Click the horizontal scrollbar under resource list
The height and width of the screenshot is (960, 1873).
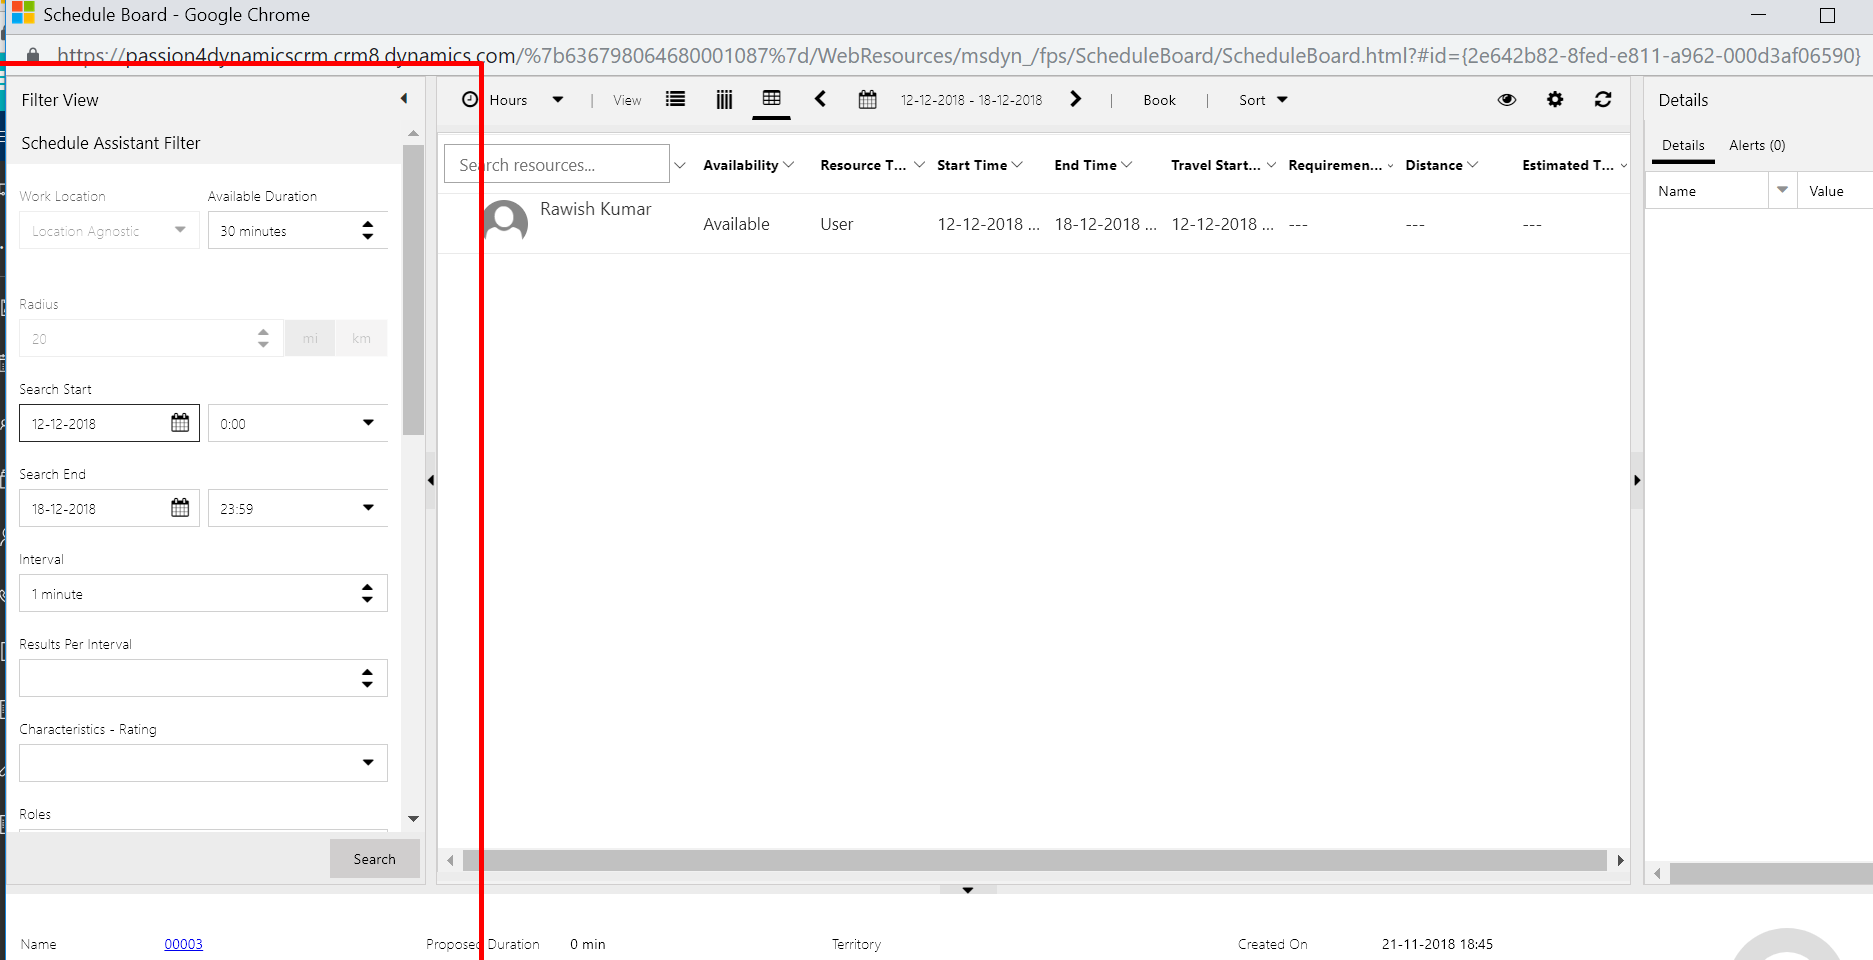(1034, 860)
